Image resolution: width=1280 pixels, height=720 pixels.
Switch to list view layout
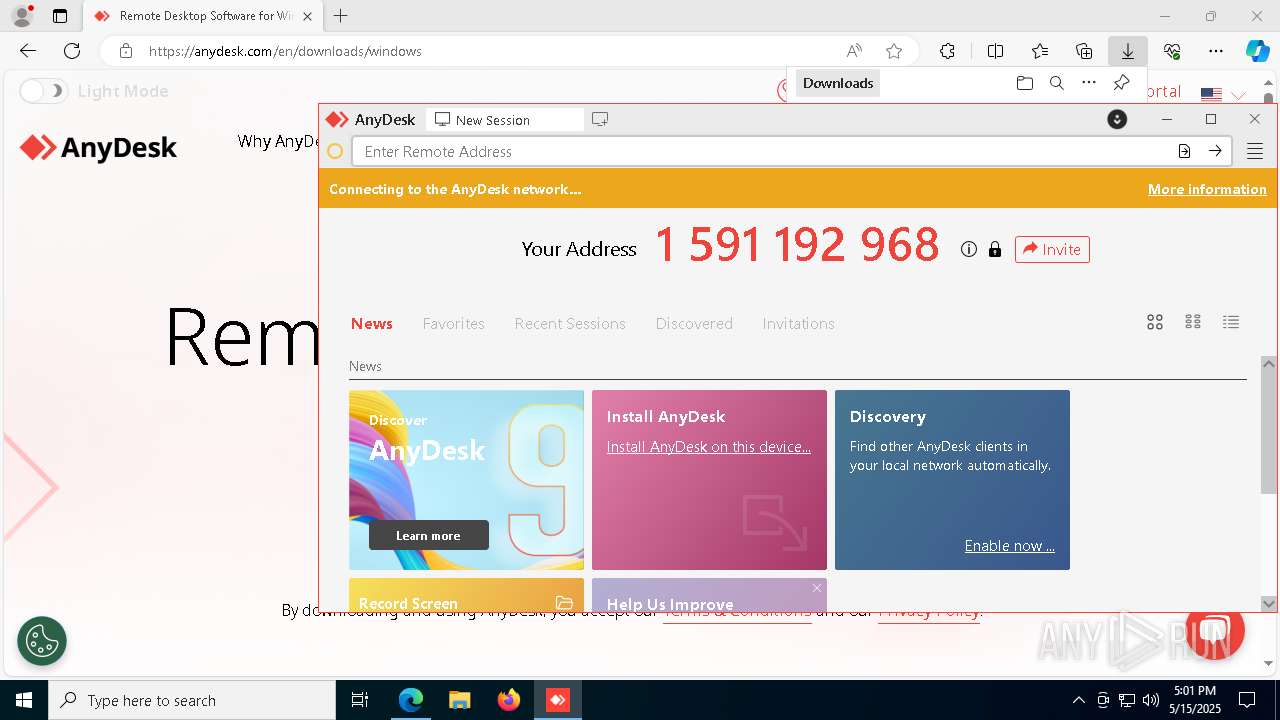click(x=1231, y=322)
